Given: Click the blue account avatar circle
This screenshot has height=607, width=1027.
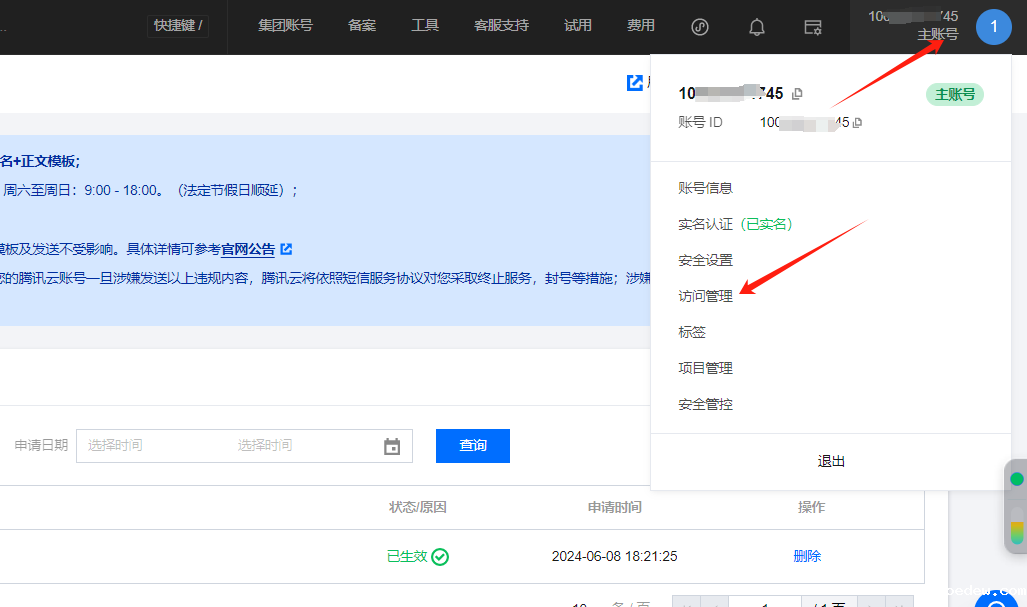Looking at the screenshot, I should [x=993, y=26].
